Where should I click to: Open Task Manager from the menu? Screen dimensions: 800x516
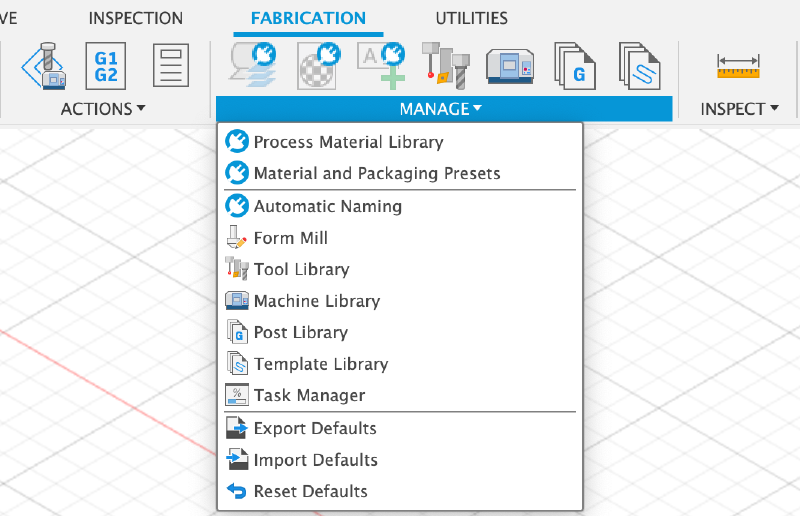[x=400, y=395]
